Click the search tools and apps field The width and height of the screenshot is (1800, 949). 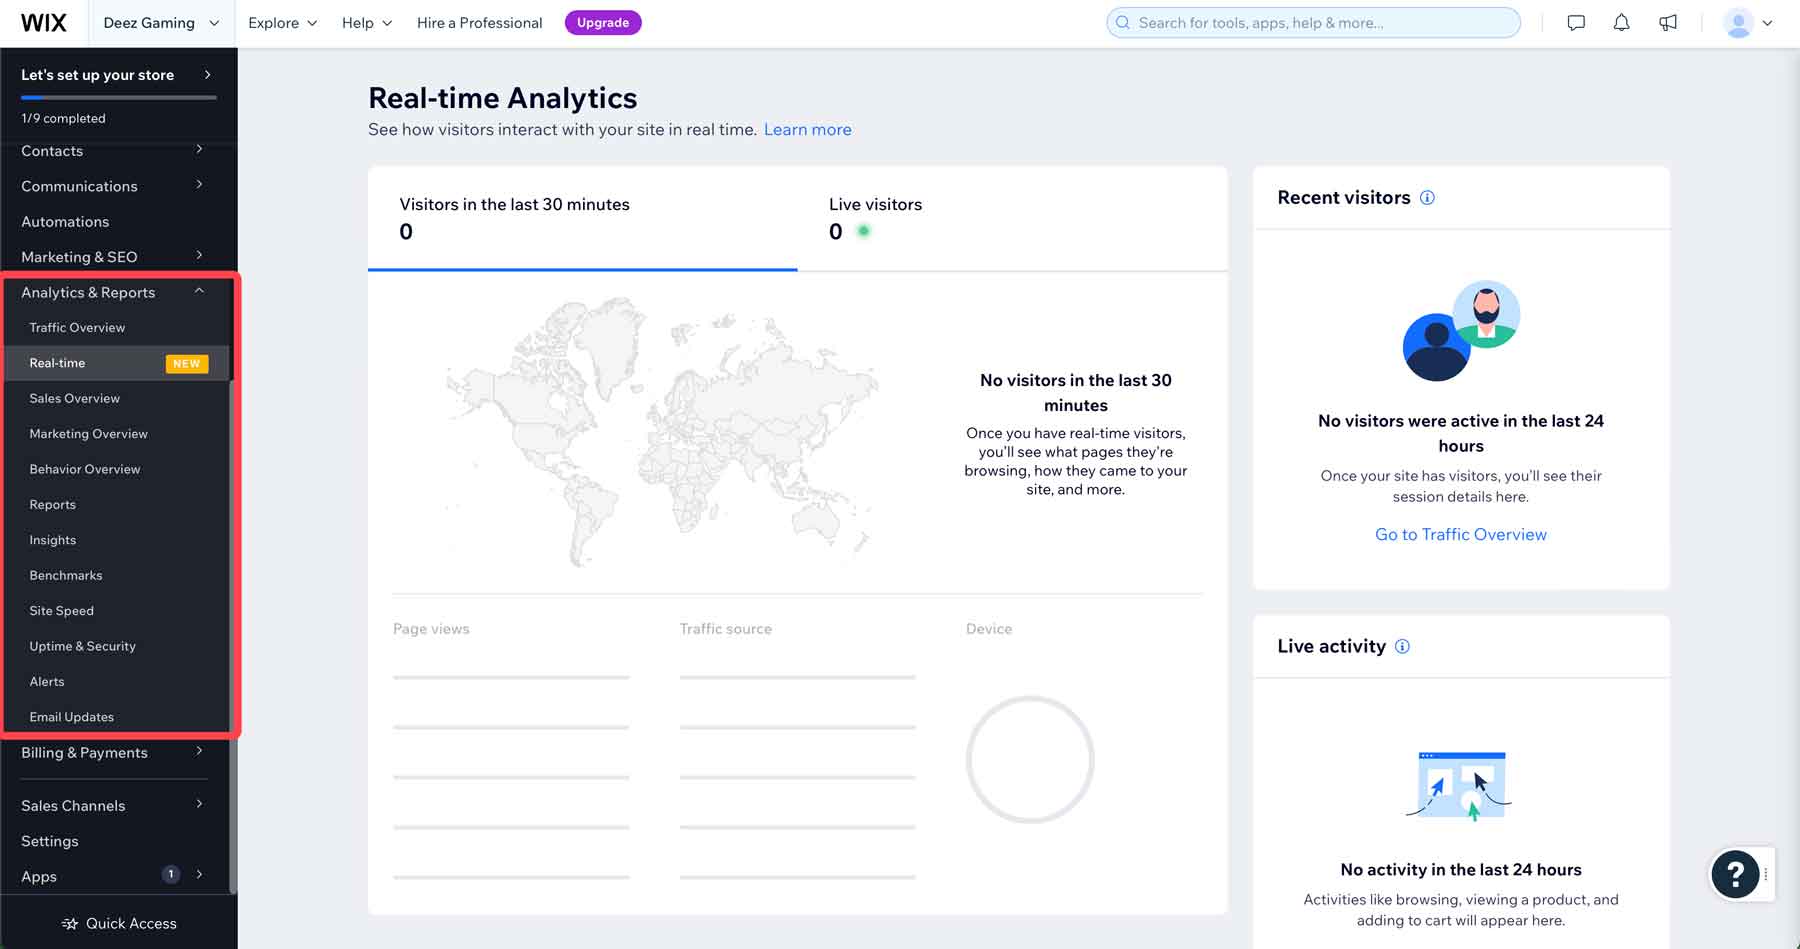click(1312, 22)
